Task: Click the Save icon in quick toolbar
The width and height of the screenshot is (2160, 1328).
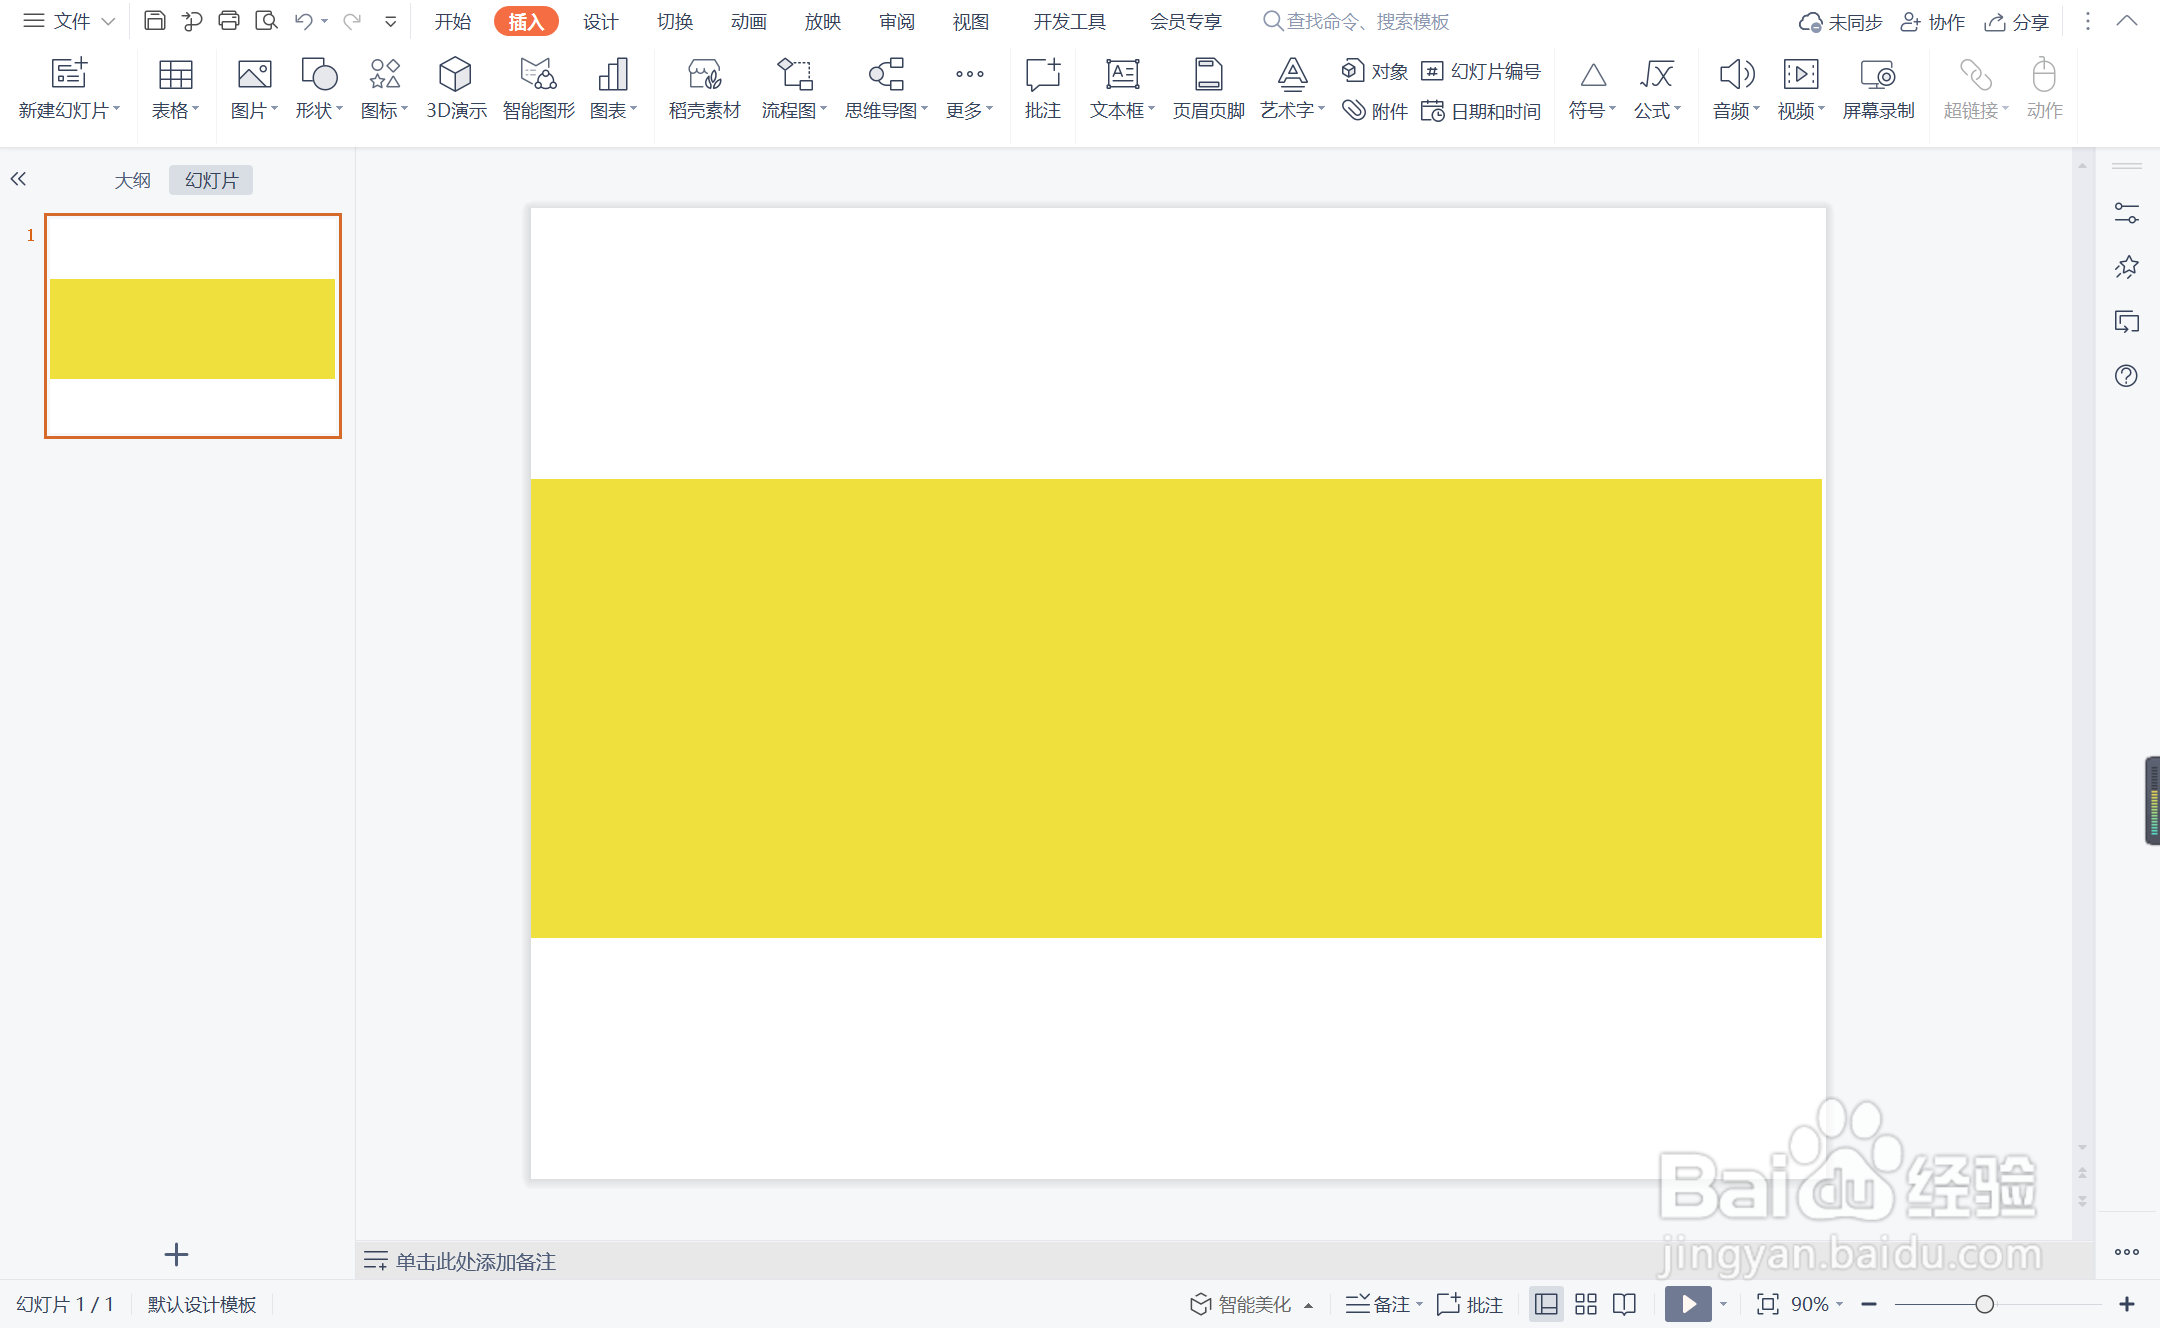Action: click(x=155, y=21)
